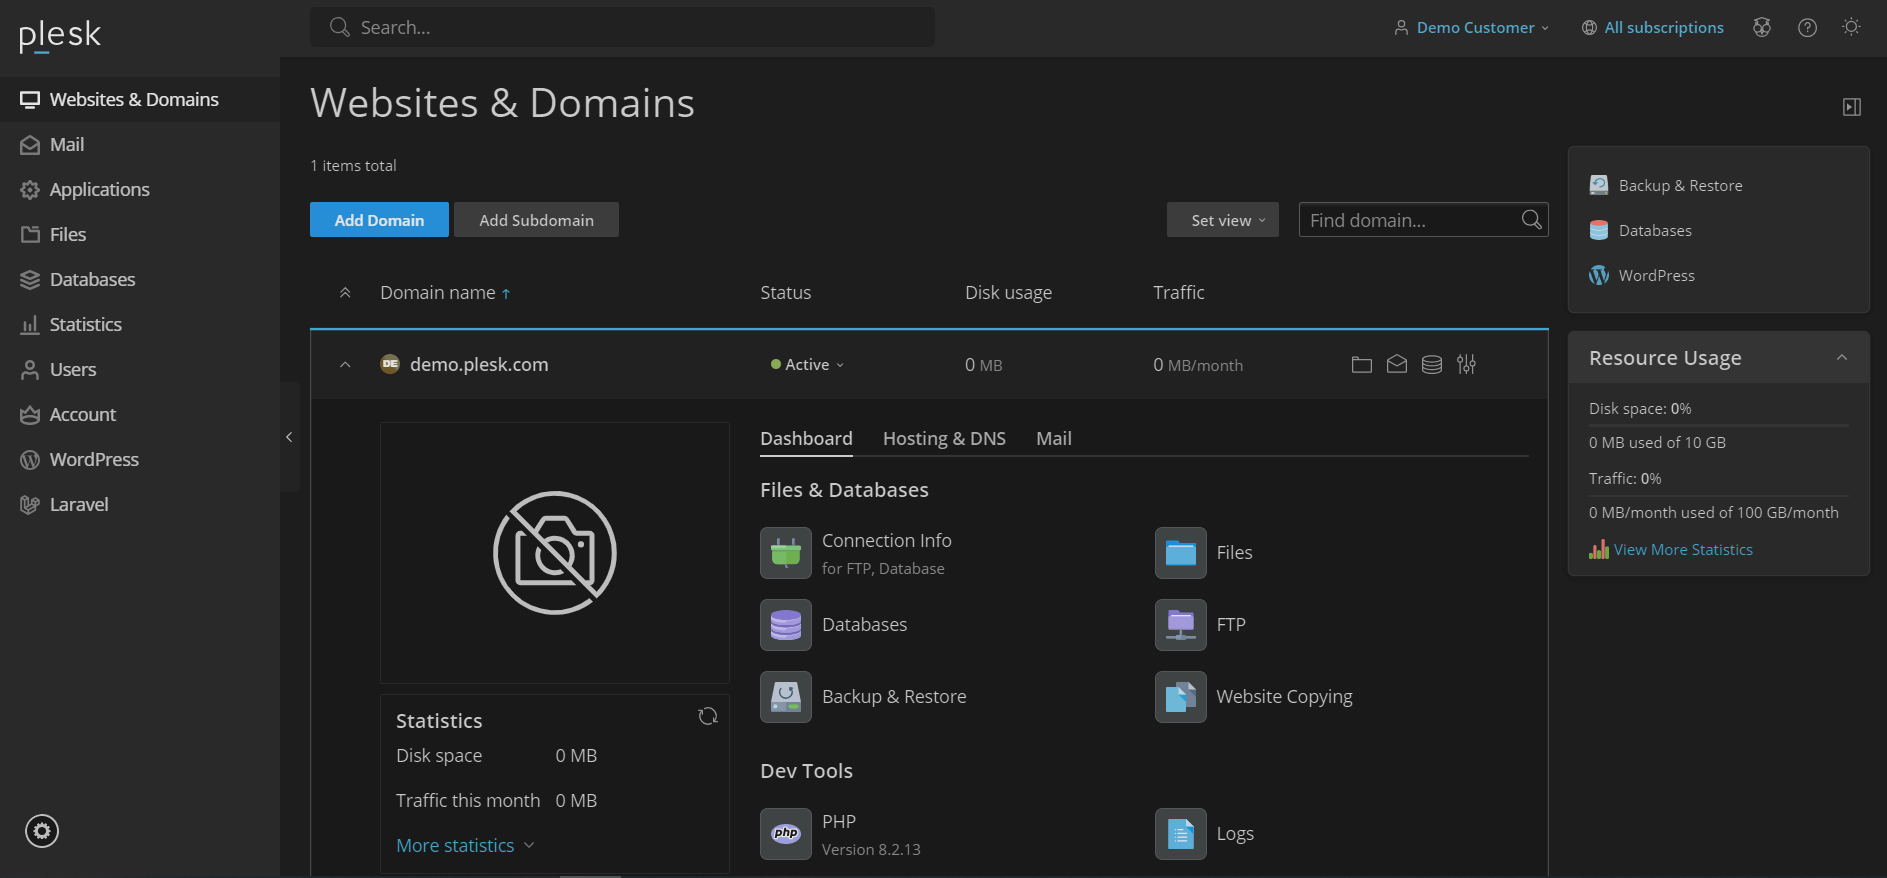Open the Plesk logo home link
Image resolution: width=1887 pixels, height=878 pixels.
(60, 36)
